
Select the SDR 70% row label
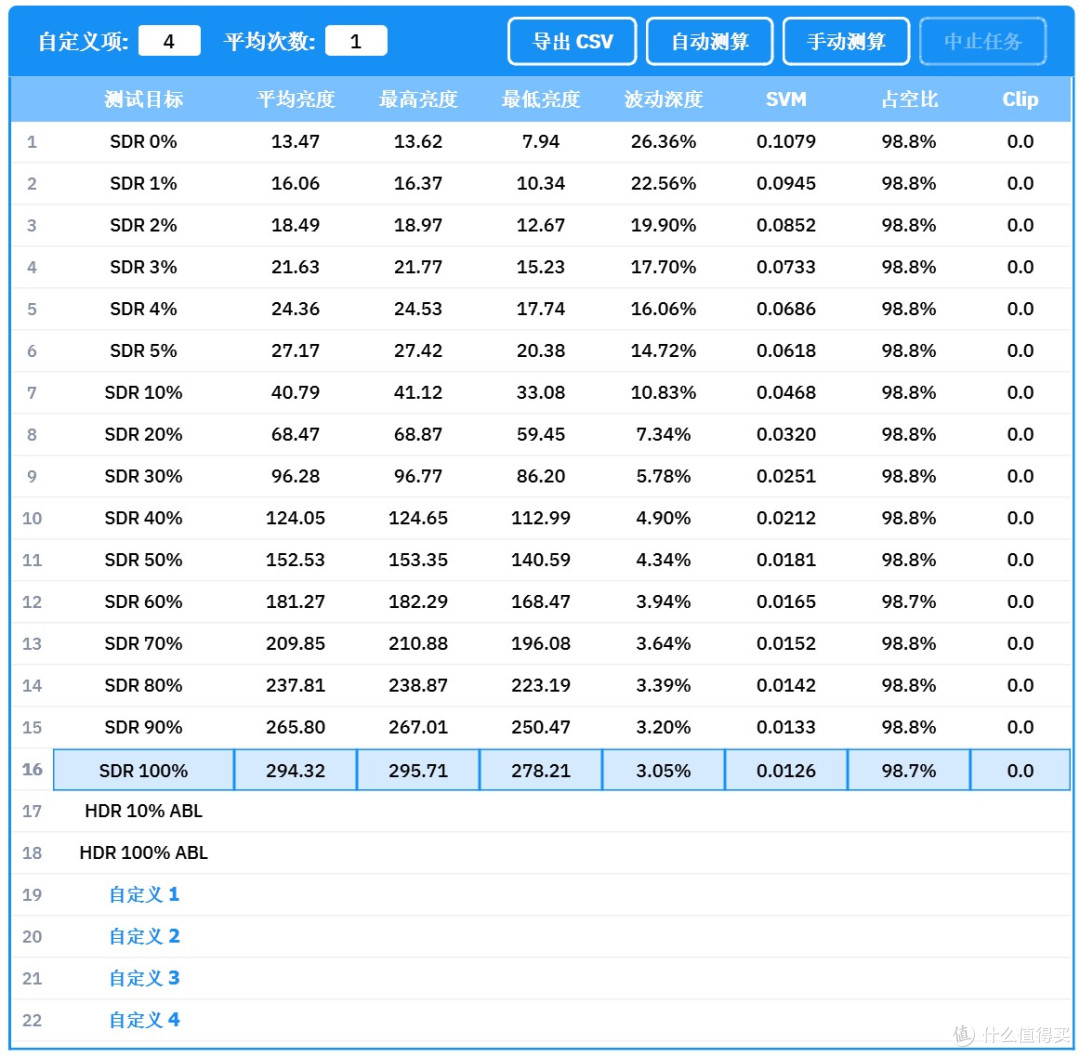(x=143, y=644)
